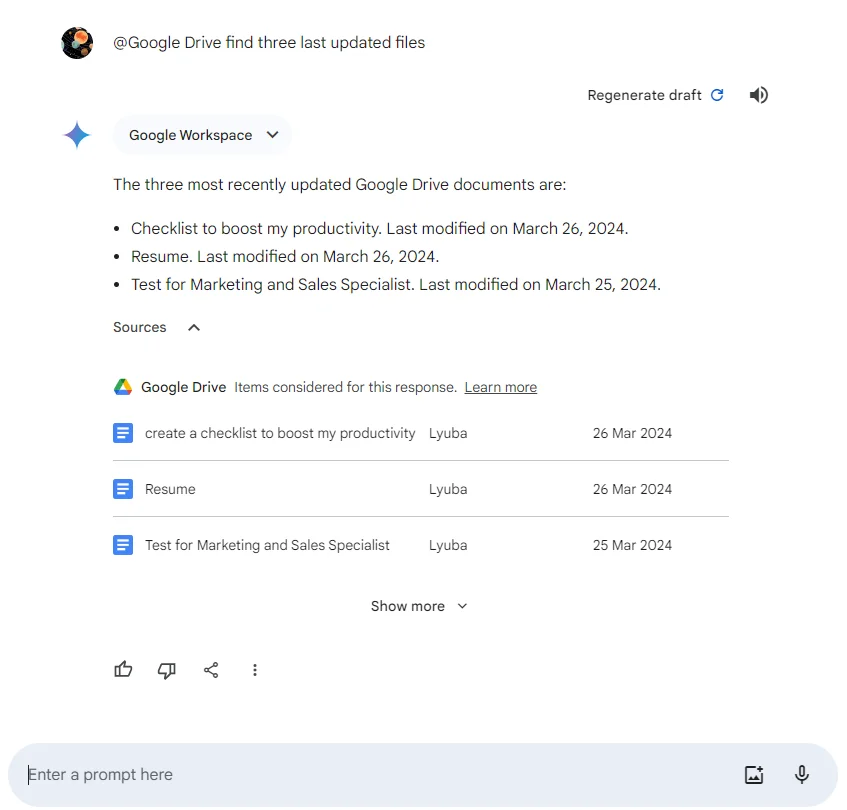Give the response a thumbs down

(167, 670)
